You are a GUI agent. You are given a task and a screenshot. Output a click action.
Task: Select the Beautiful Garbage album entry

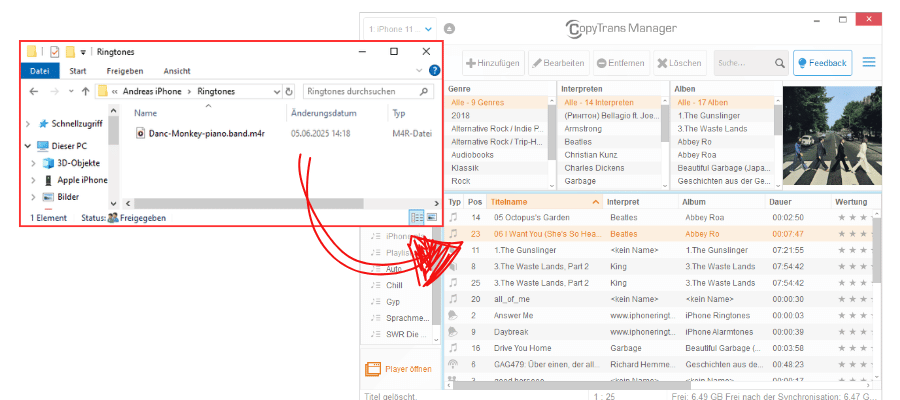tap(723, 168)
